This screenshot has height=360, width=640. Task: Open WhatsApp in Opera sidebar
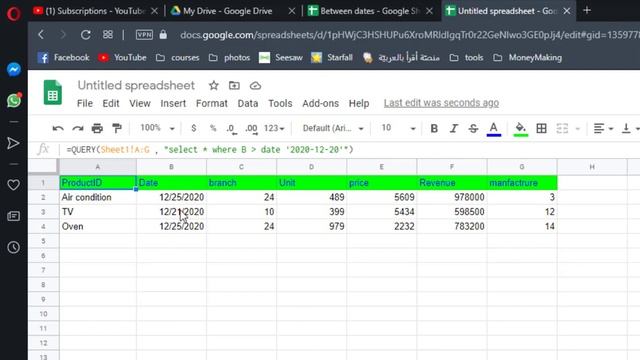pyautogui.click(x=13, y=100)
